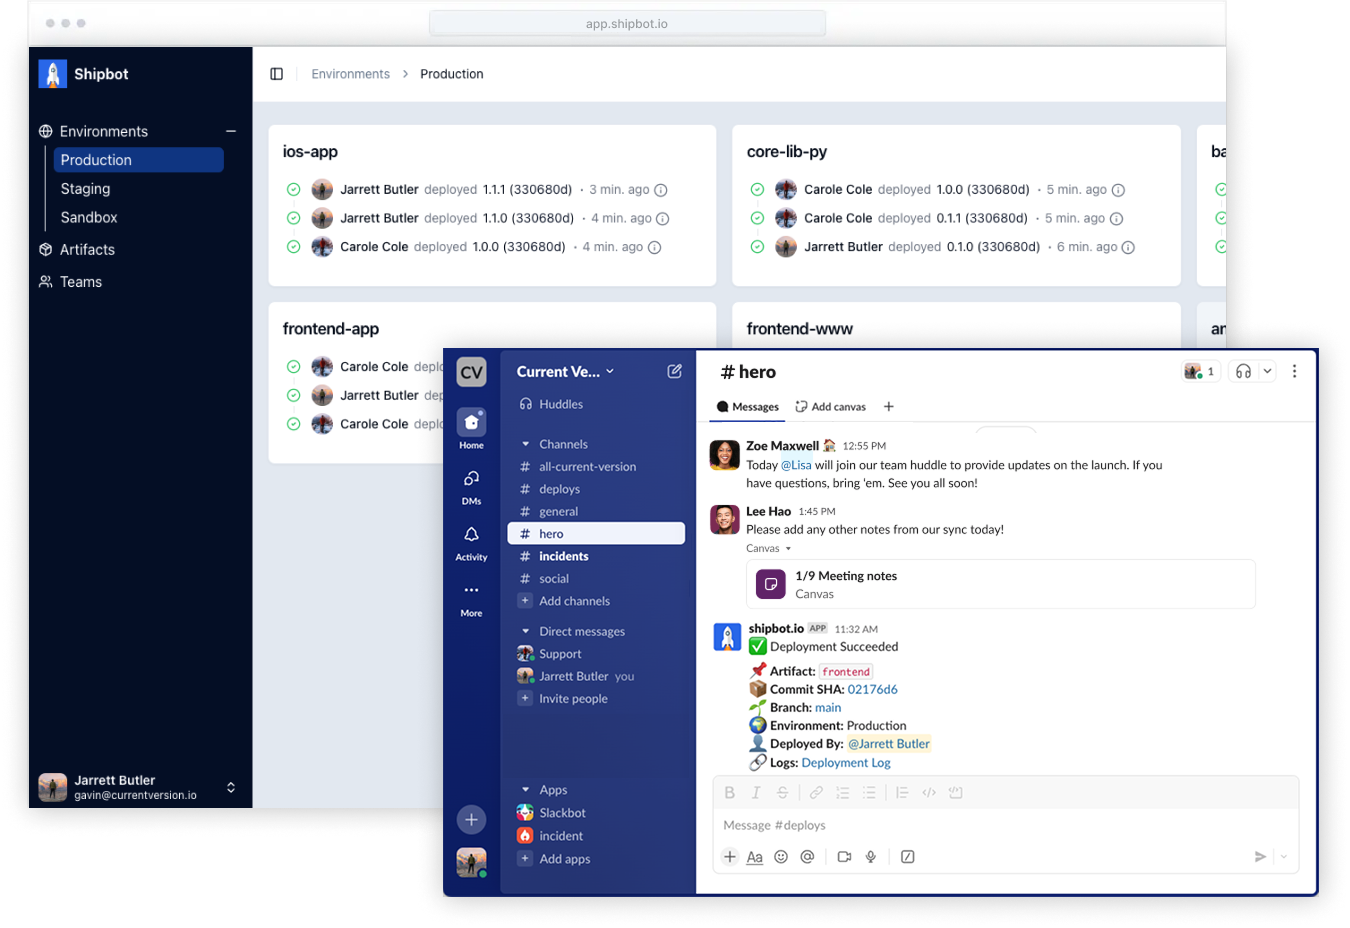The image size is (1350, 928).
Task: Open Artifacts in Shipbot sidebar
Action: tap(87, 250)
